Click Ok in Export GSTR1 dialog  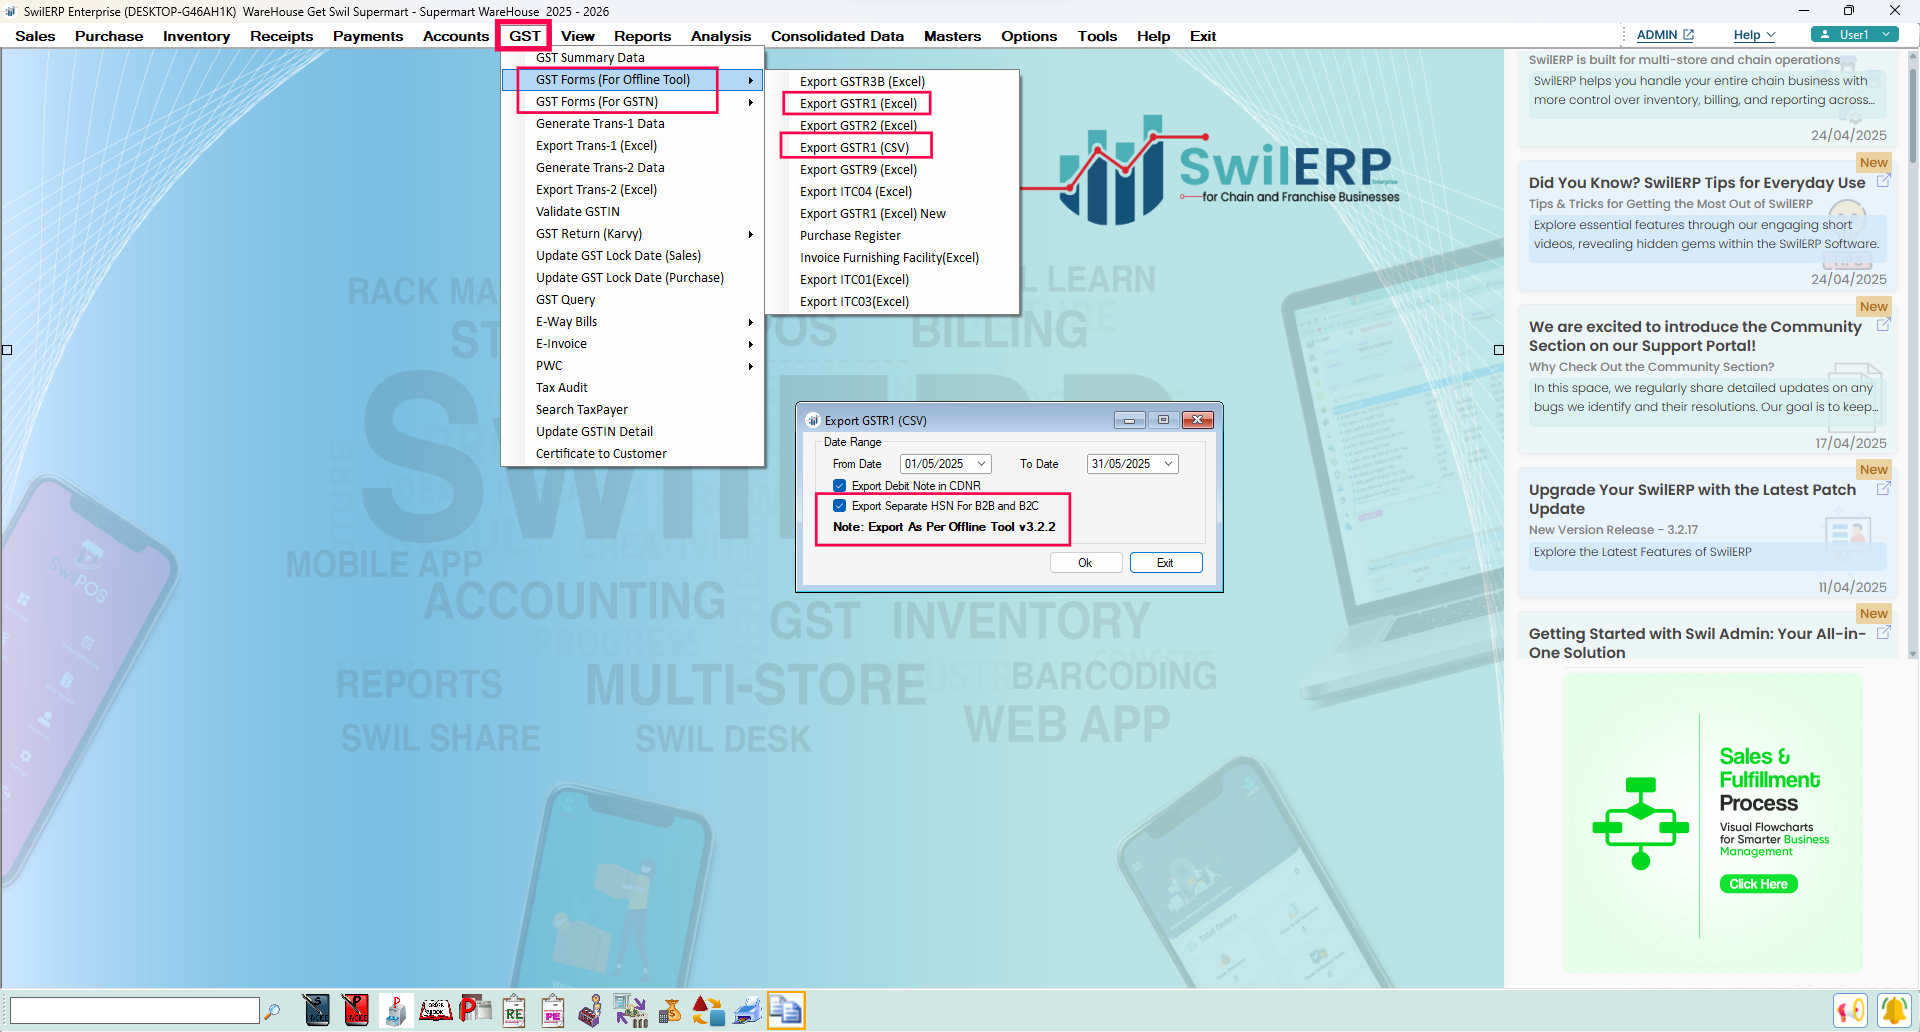1085,563
